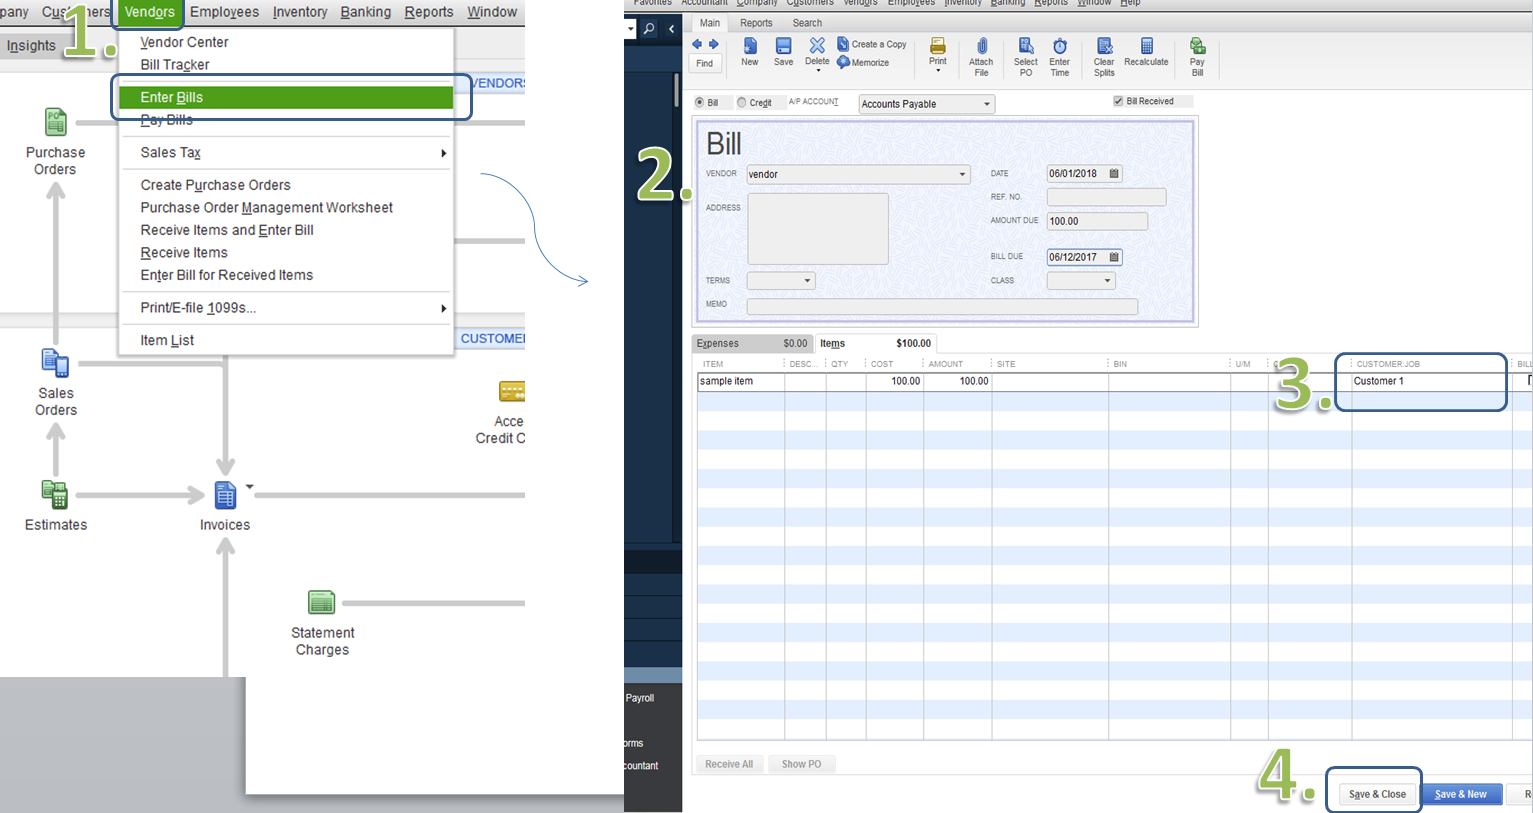Click the Enter Time icon
The width and height of the screenshot is (1533, 813).
click(1060, 46)
